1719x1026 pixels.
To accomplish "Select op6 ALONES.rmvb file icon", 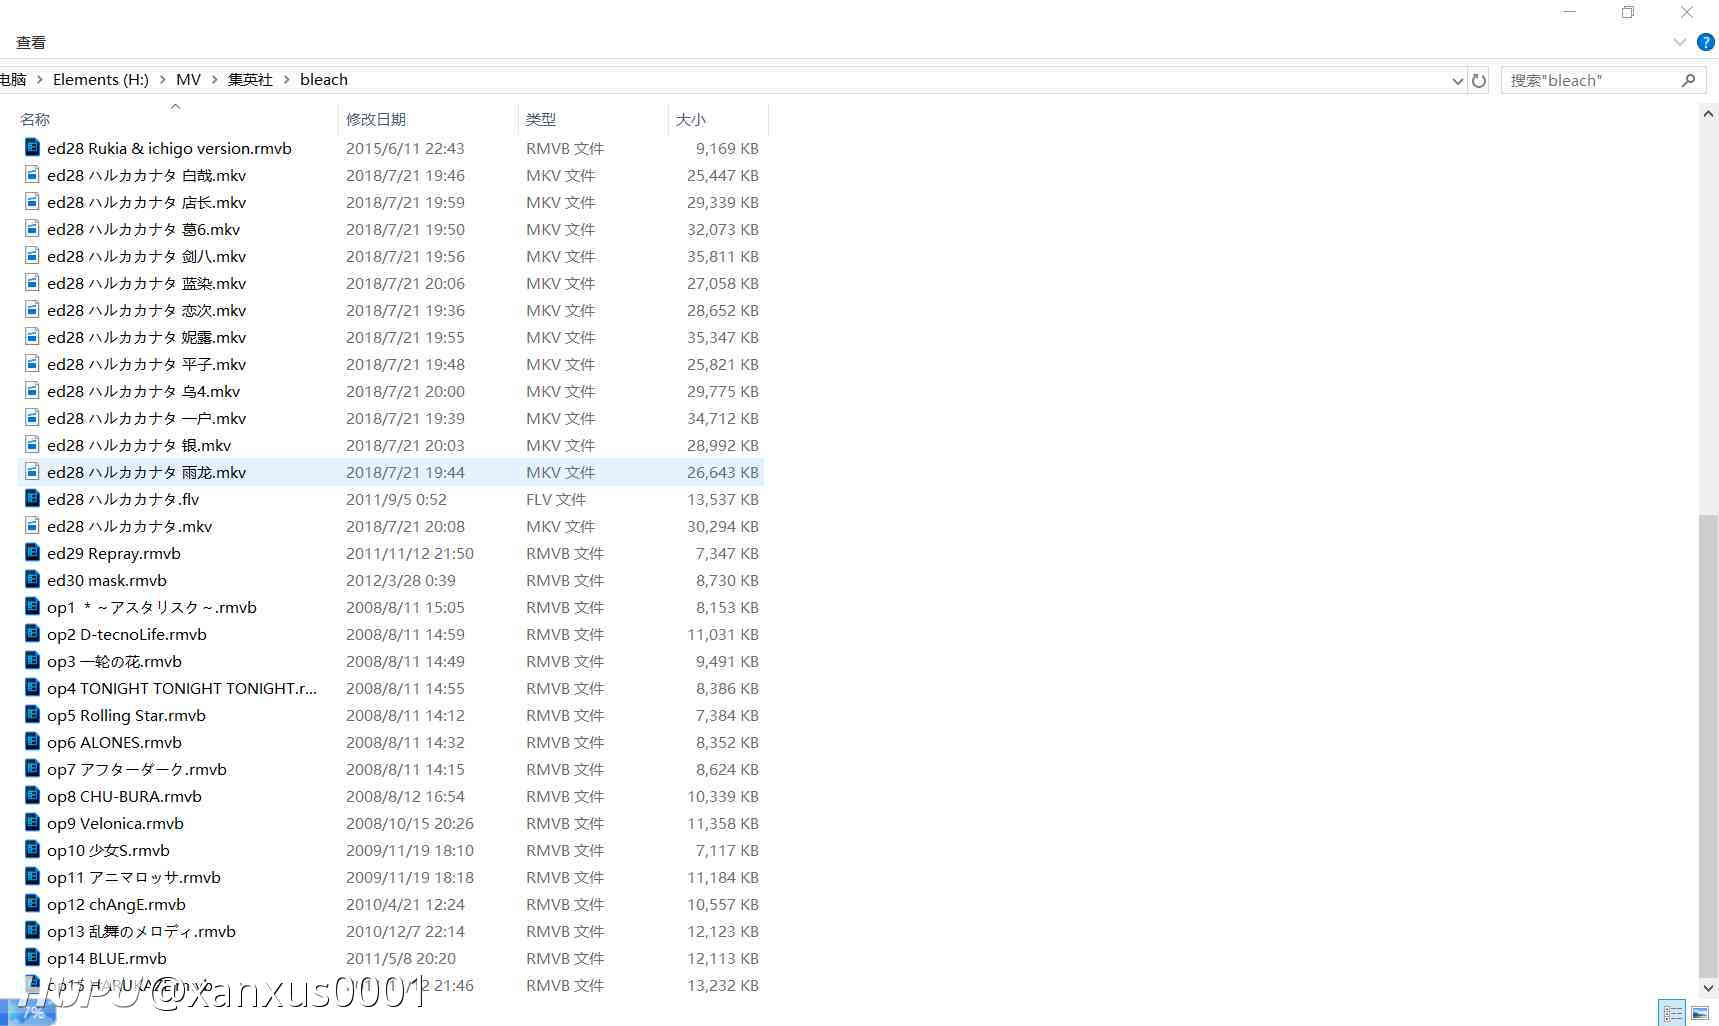I will 32,741.
